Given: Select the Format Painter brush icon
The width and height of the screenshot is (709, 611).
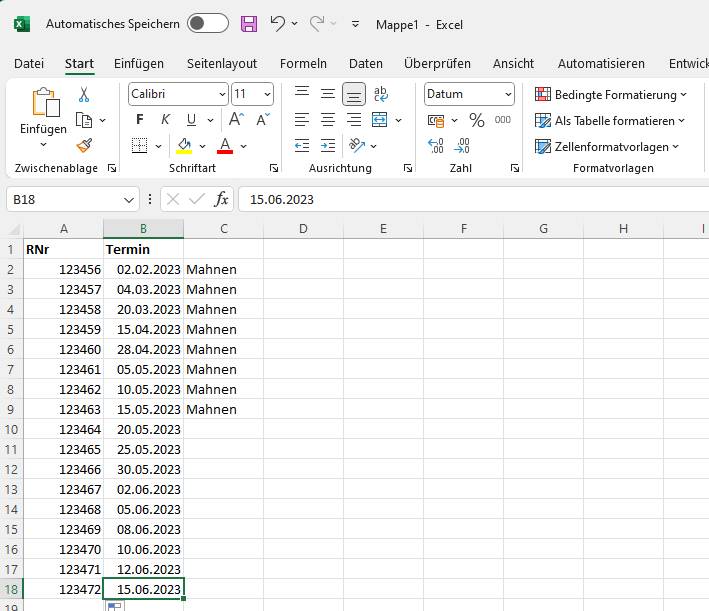Looking at the screenshot, I should (84, 146).
